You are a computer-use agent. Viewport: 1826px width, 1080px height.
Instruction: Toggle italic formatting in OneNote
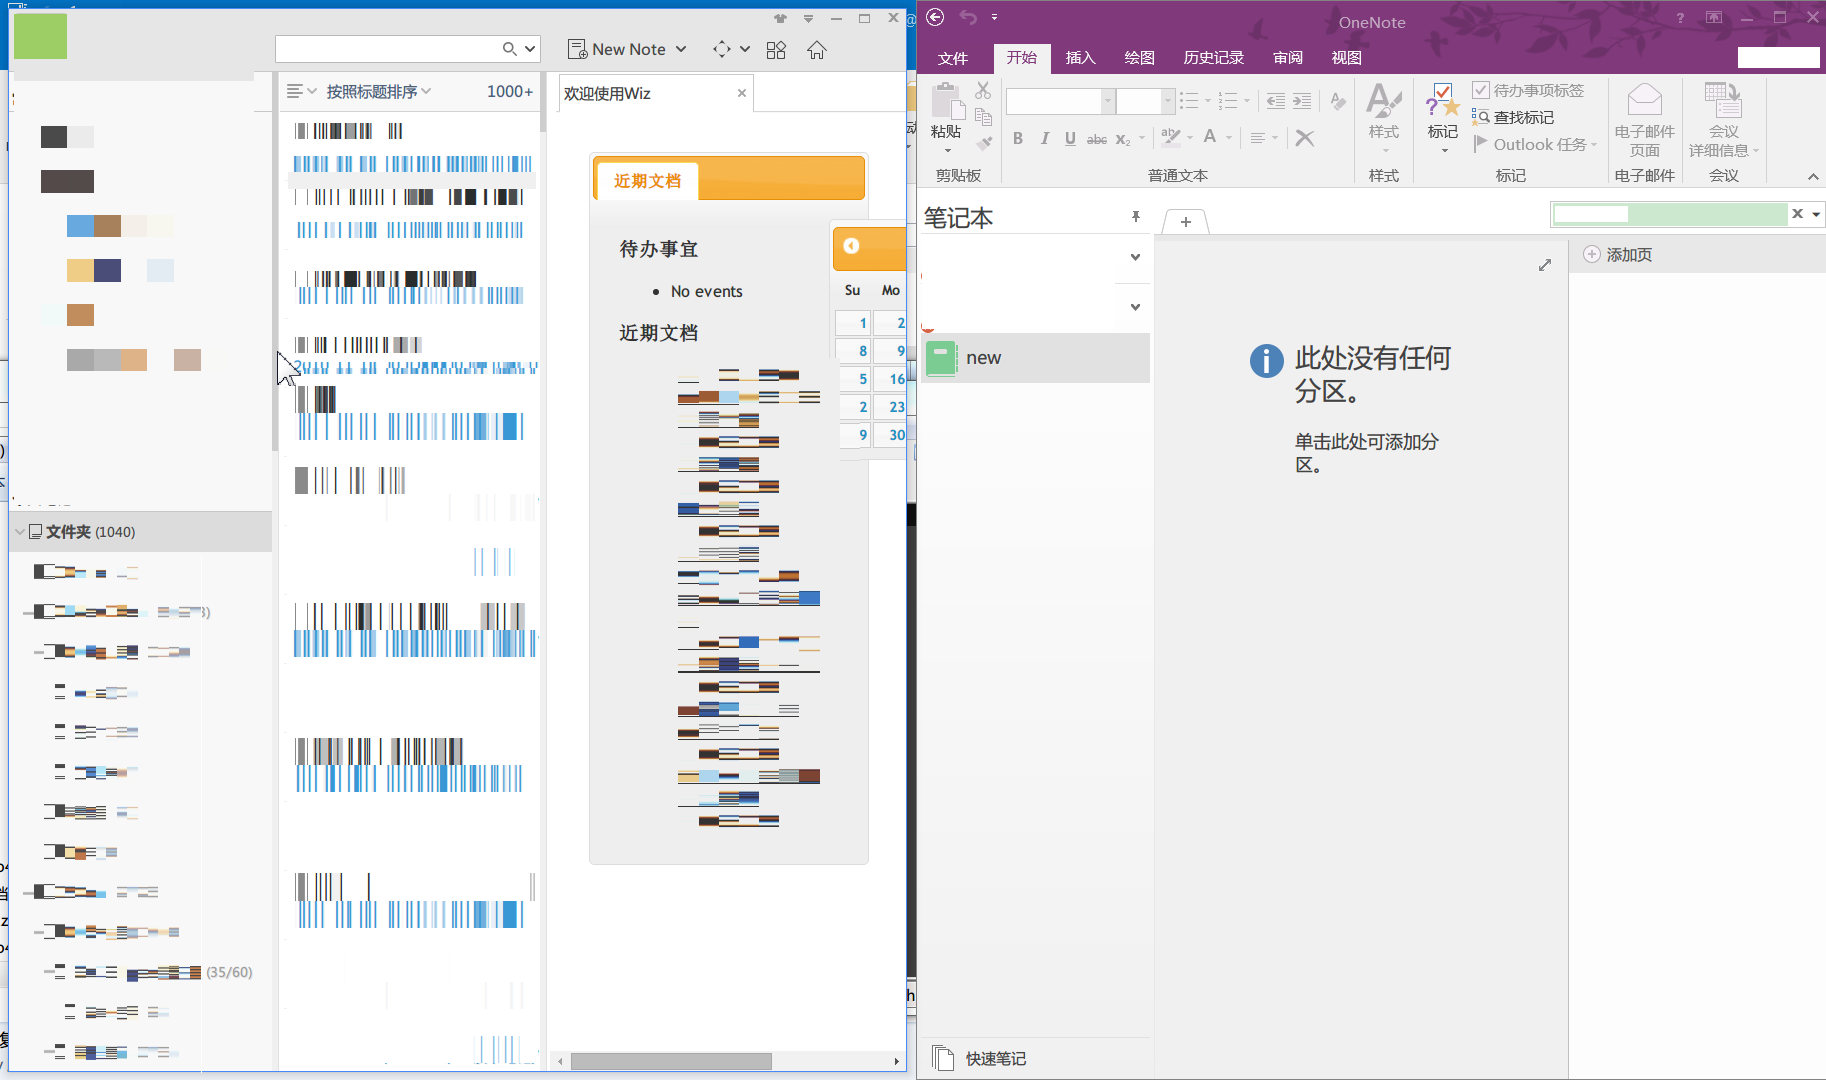(1045, 138)
